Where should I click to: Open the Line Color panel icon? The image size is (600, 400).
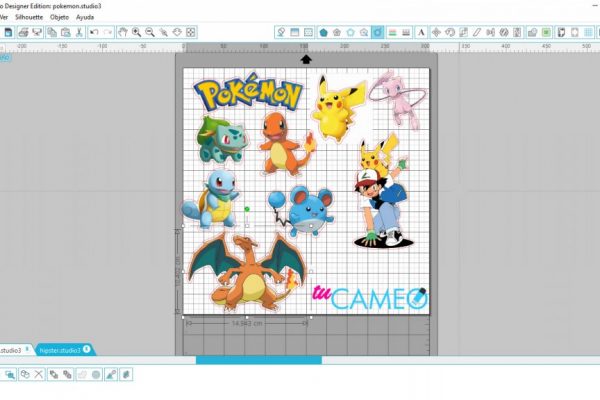pos(392,32)
